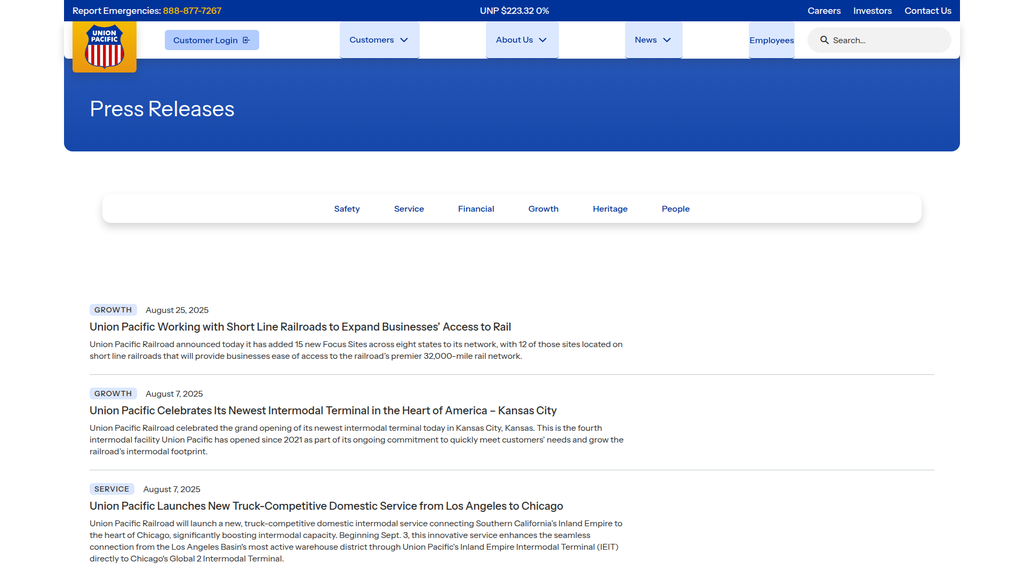Click the GROWTH tag dated August 25, 2025
1024x576 pixels.
(113, 310)
